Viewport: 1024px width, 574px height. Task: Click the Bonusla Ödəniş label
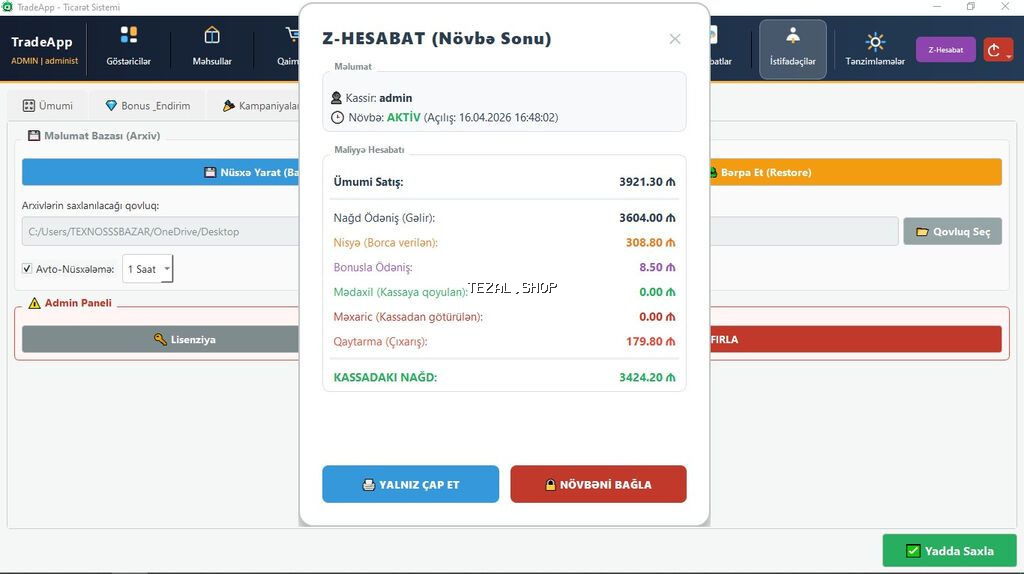click(x=373, y=268)
